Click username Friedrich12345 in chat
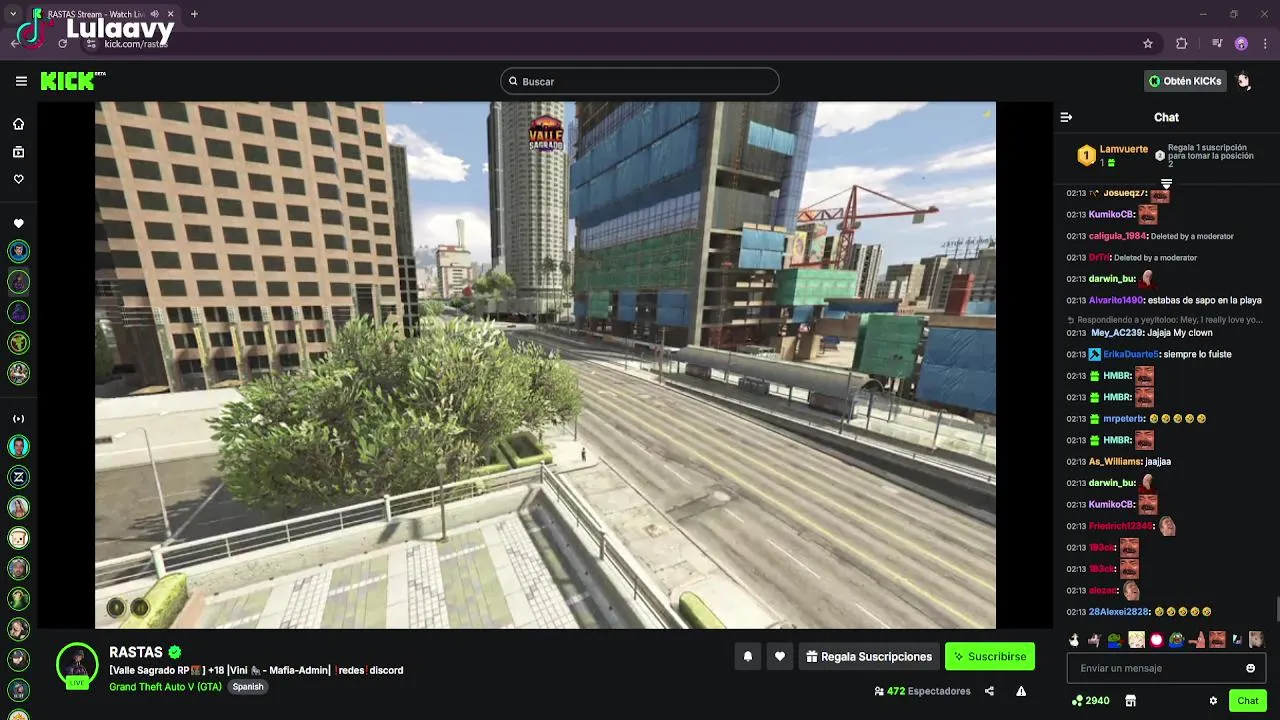 coord(1121,526)
